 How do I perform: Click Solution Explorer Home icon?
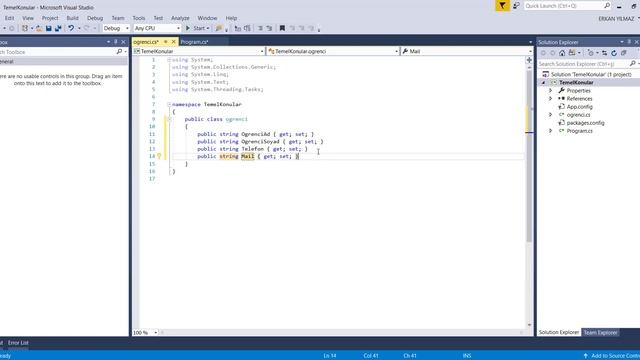click(562, 53)
